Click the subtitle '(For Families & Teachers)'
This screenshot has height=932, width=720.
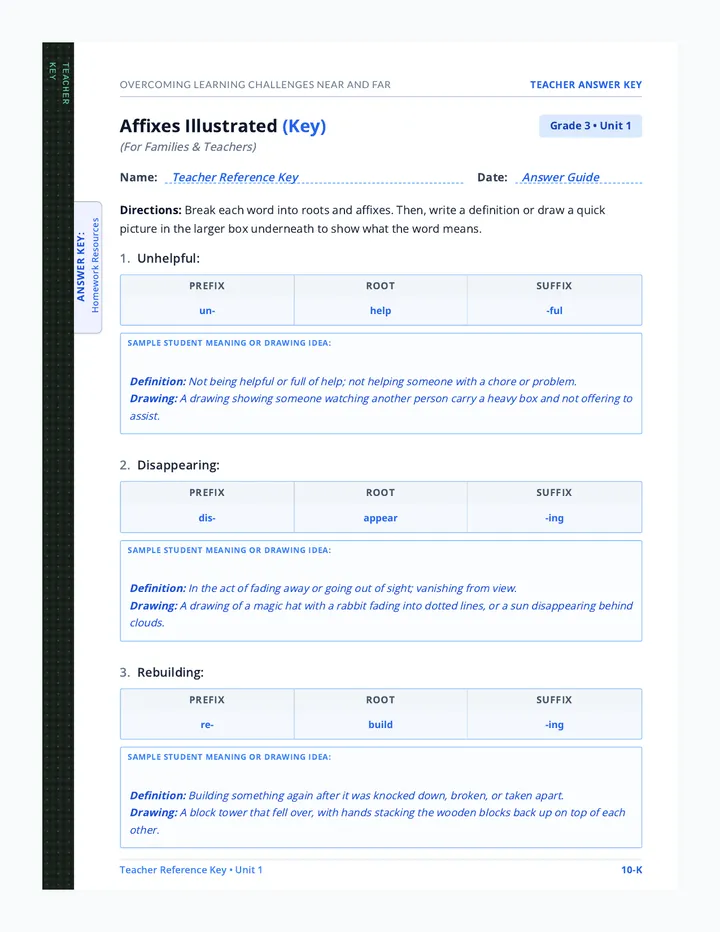tap(188, 147)
